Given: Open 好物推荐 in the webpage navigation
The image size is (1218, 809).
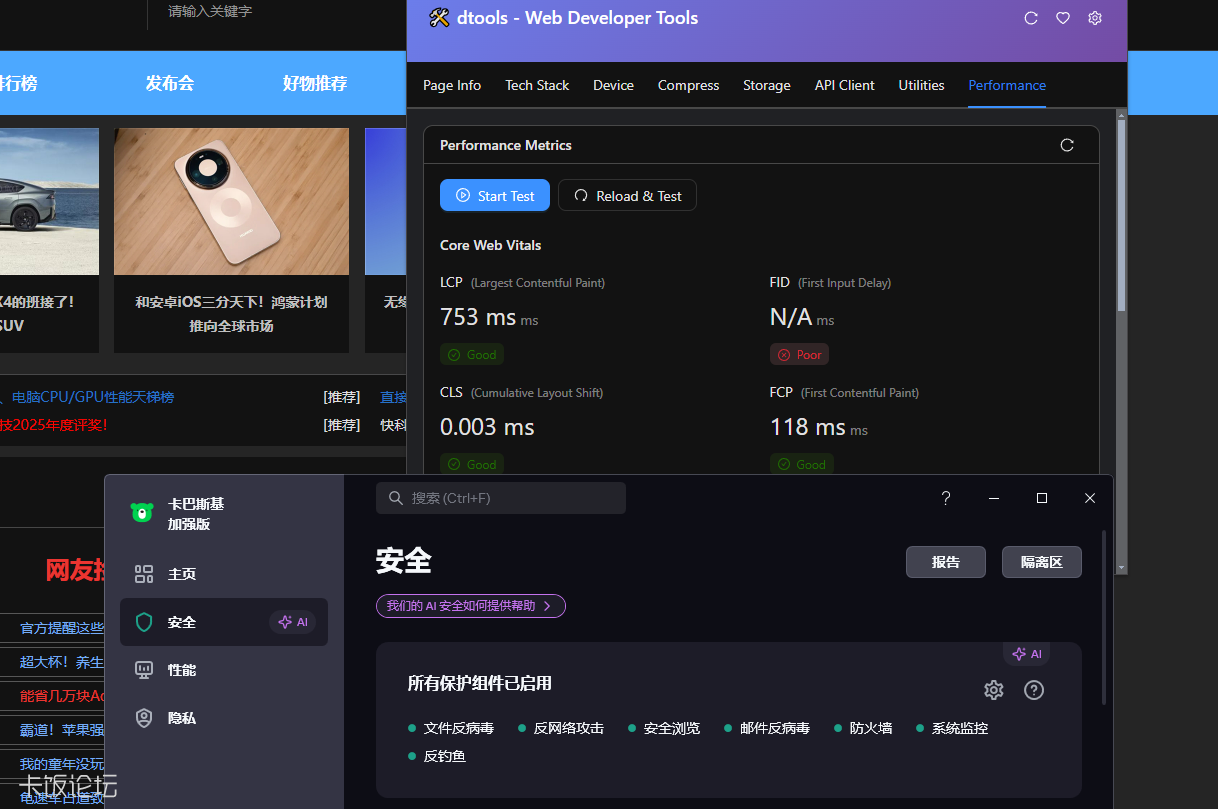Looking at the screenshot, I should tap(315, 83).
